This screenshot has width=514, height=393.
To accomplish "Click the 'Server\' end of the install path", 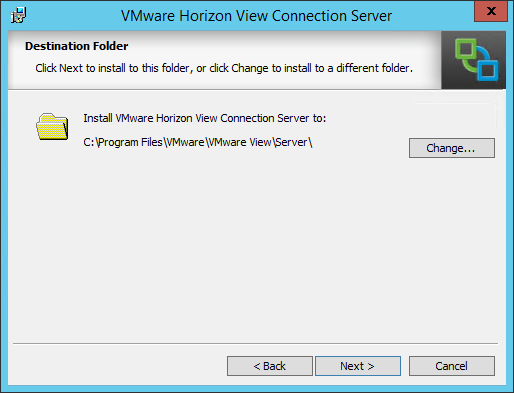I will click(x=293, y=142).
